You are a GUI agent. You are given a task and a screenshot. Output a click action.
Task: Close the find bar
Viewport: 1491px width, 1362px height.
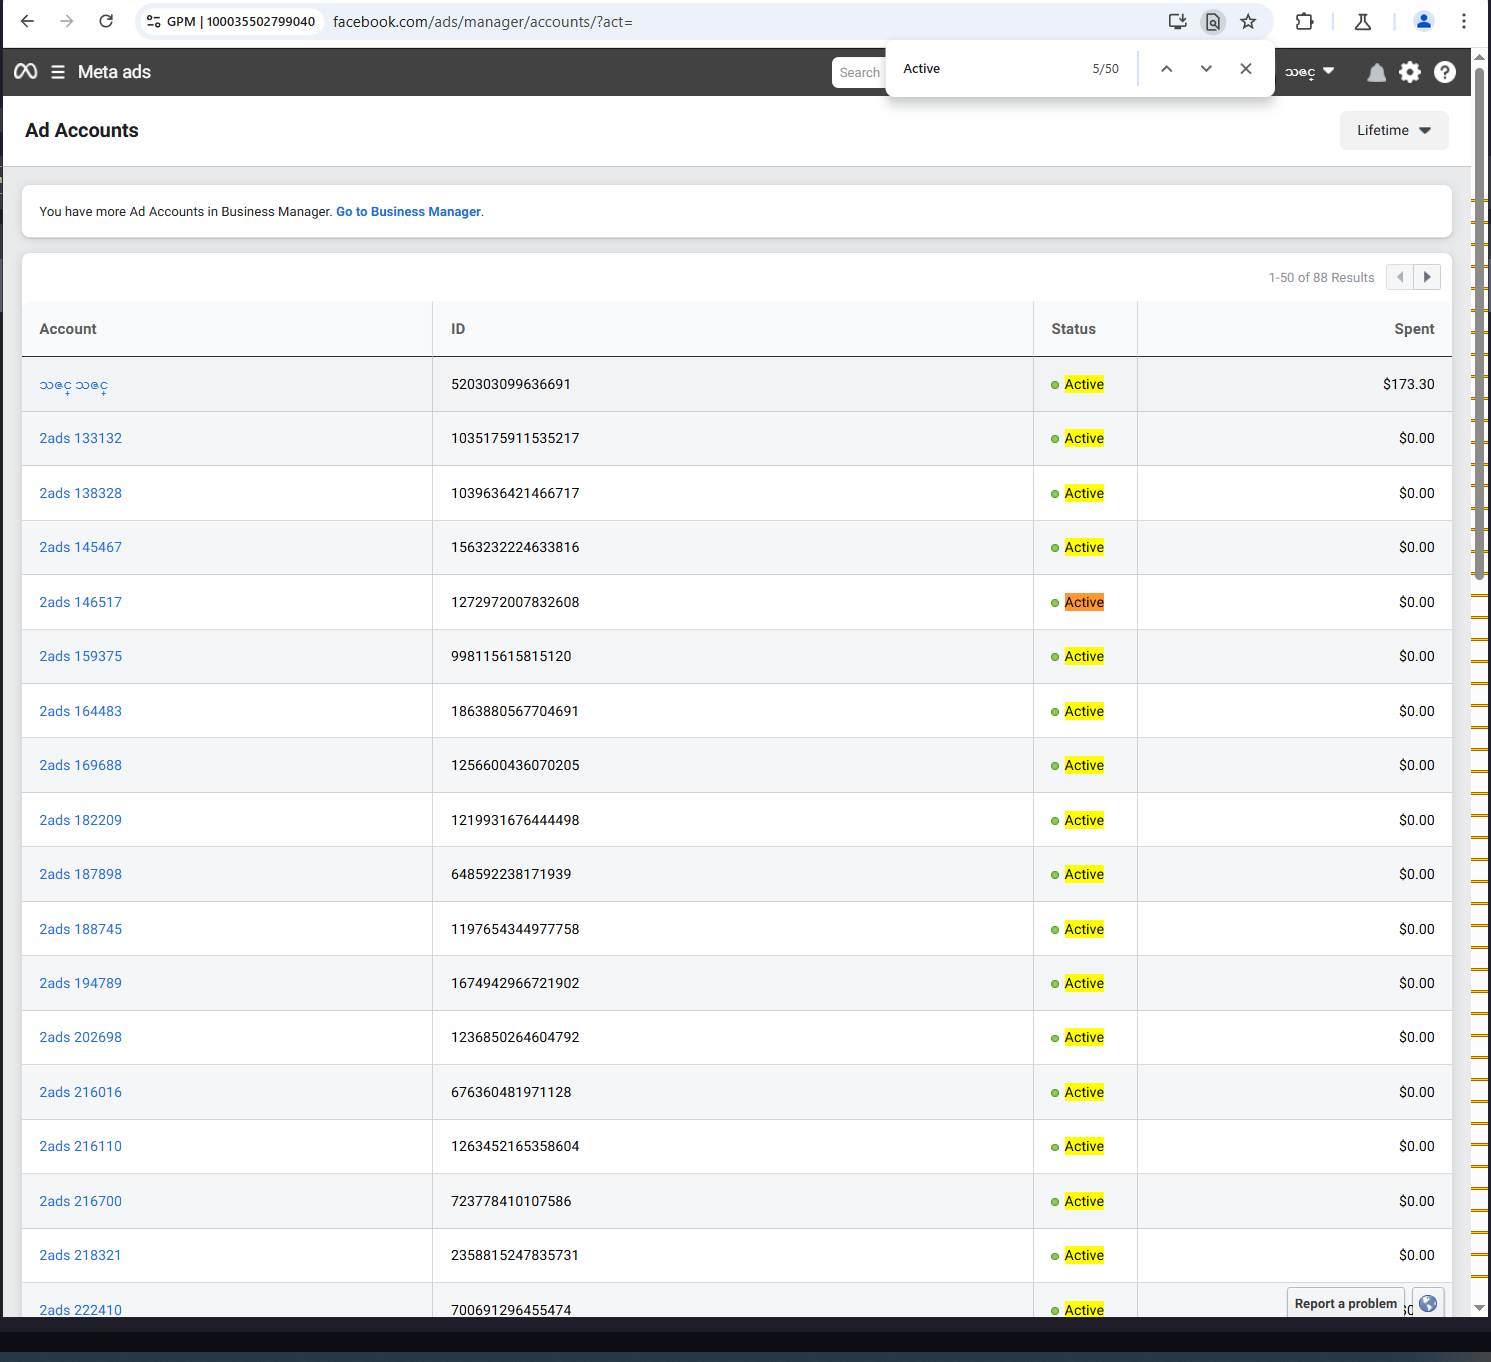(1245, 69)
